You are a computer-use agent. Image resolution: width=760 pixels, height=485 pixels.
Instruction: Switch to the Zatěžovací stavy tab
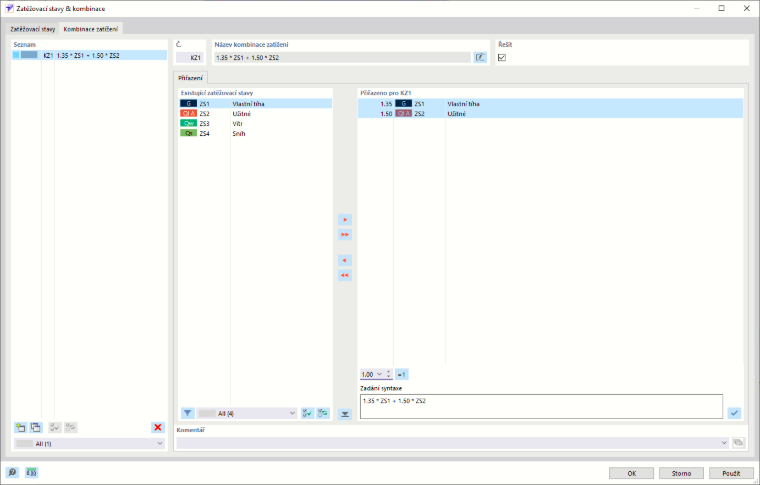pos(32,29)
